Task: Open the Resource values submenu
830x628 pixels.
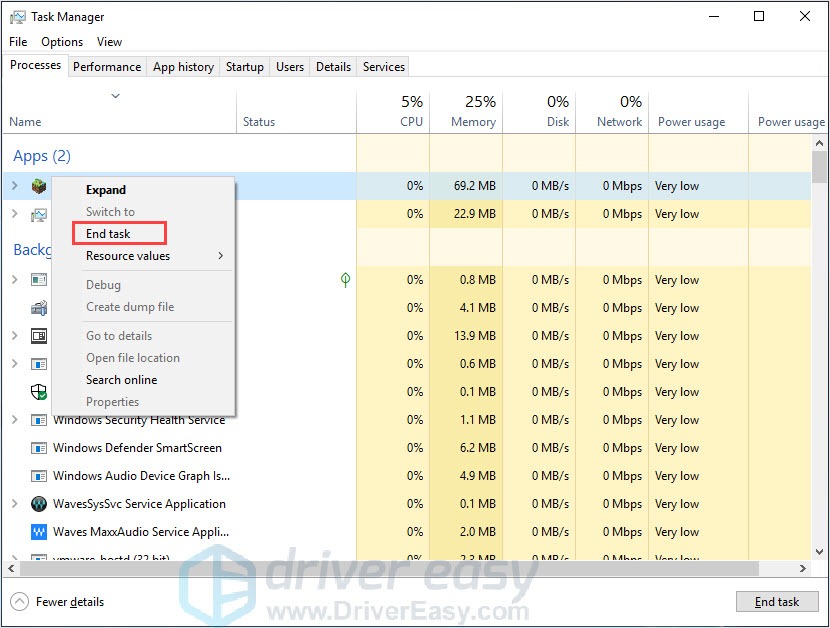Action: click(154, 256)
